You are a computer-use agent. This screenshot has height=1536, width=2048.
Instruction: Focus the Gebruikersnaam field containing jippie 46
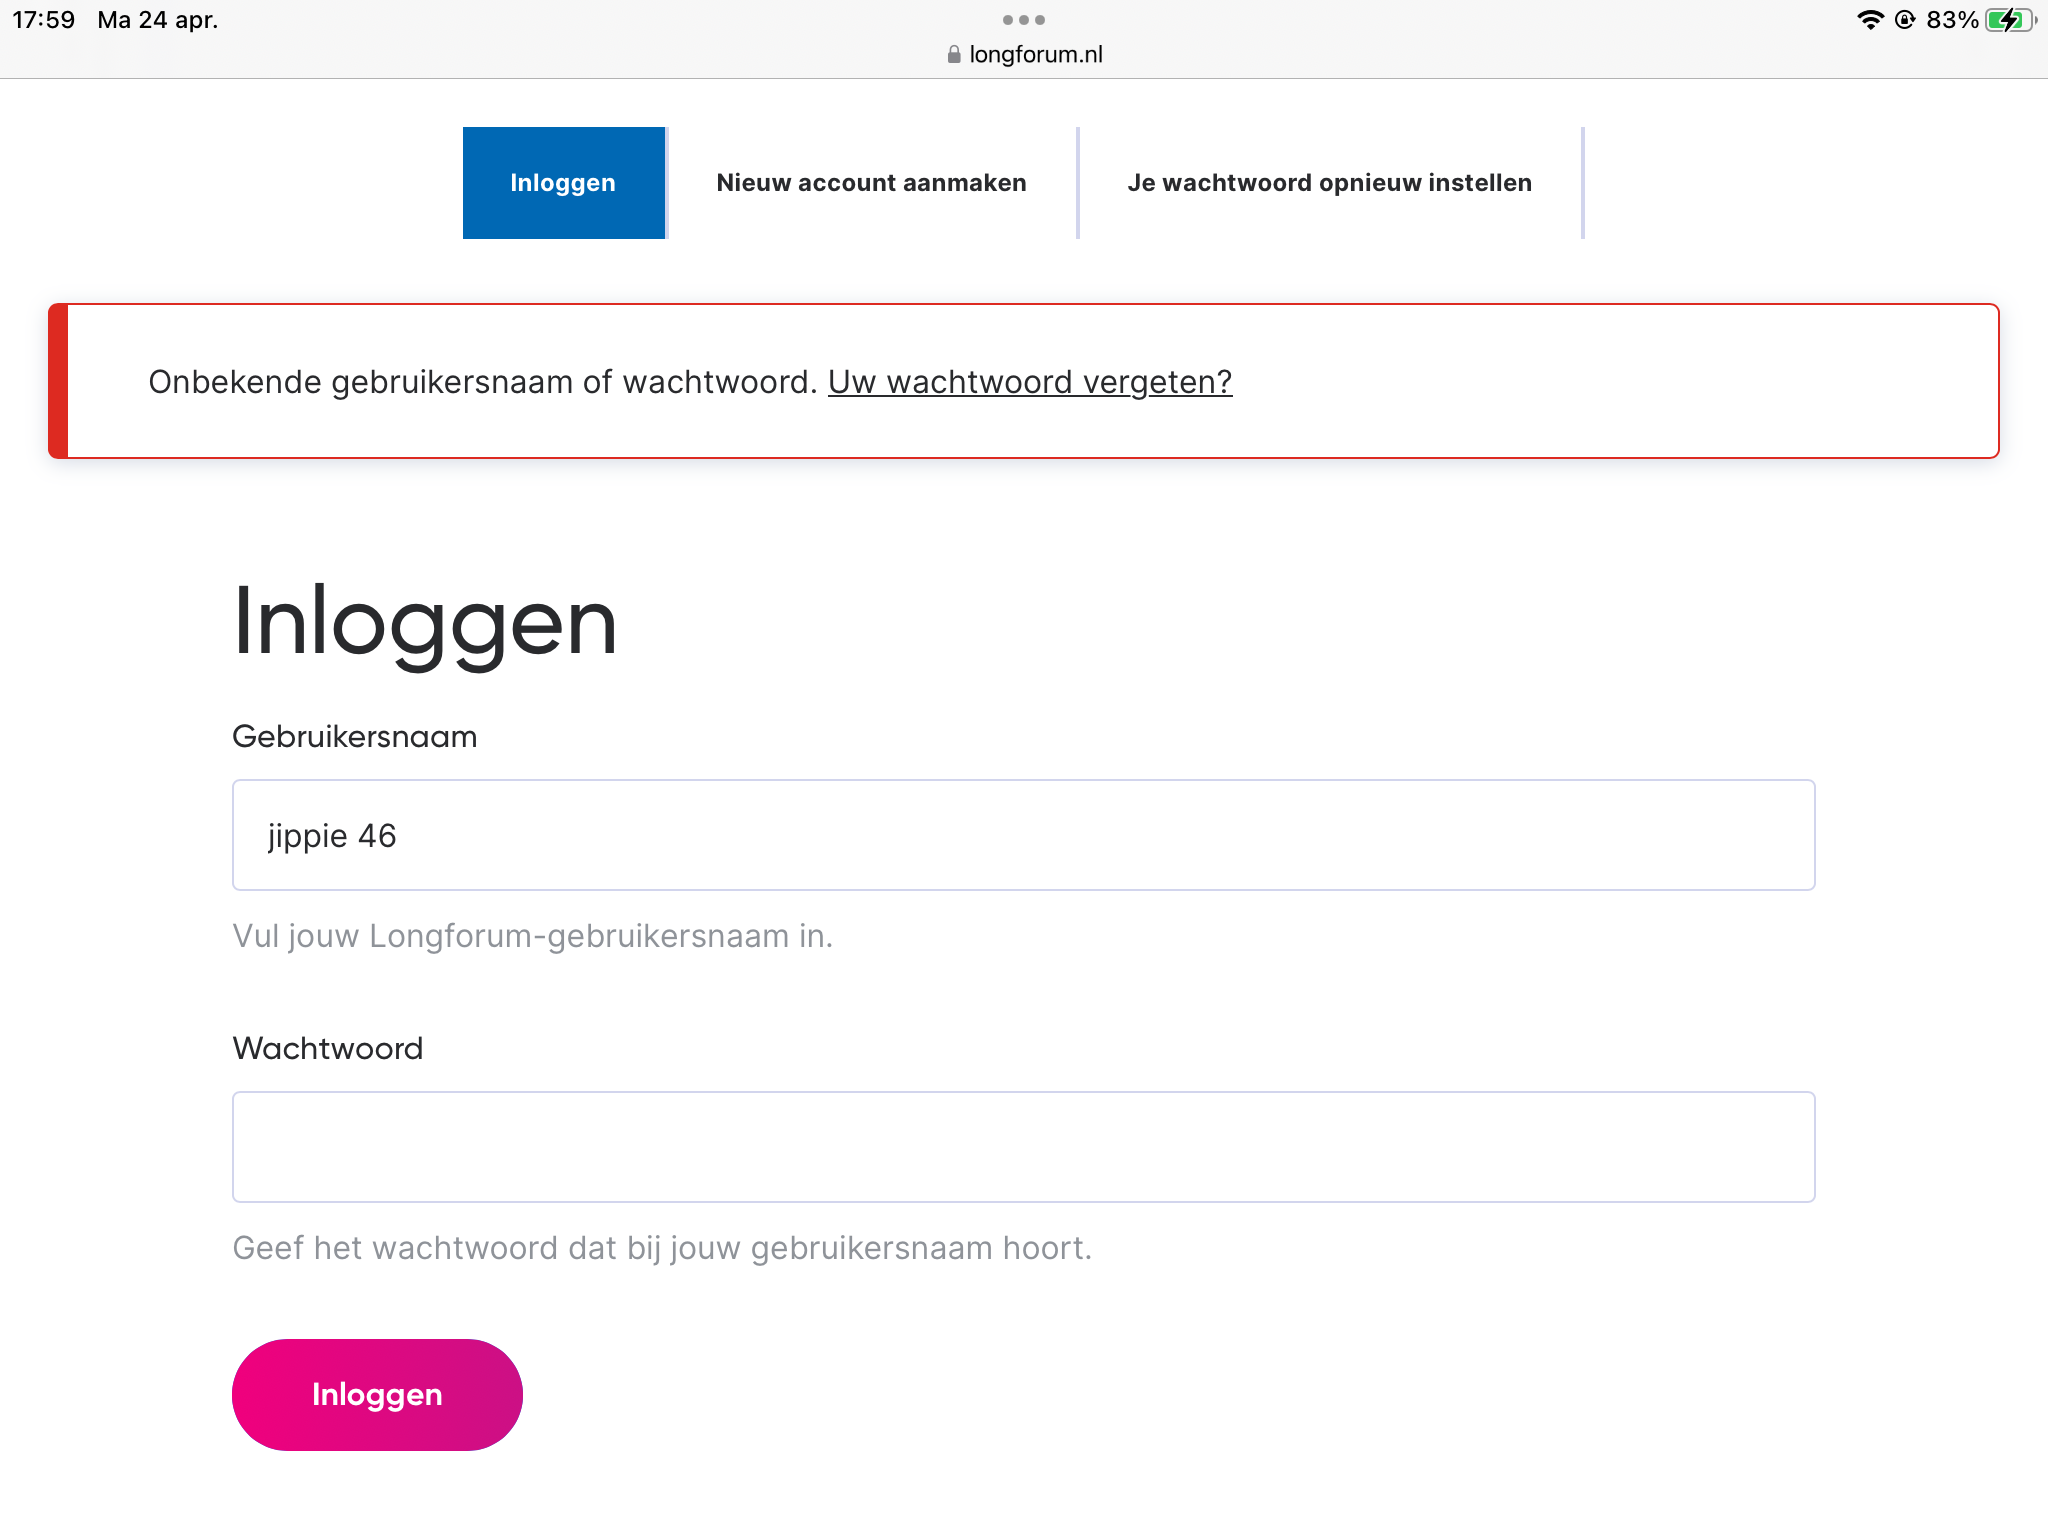pos(1023,835)
